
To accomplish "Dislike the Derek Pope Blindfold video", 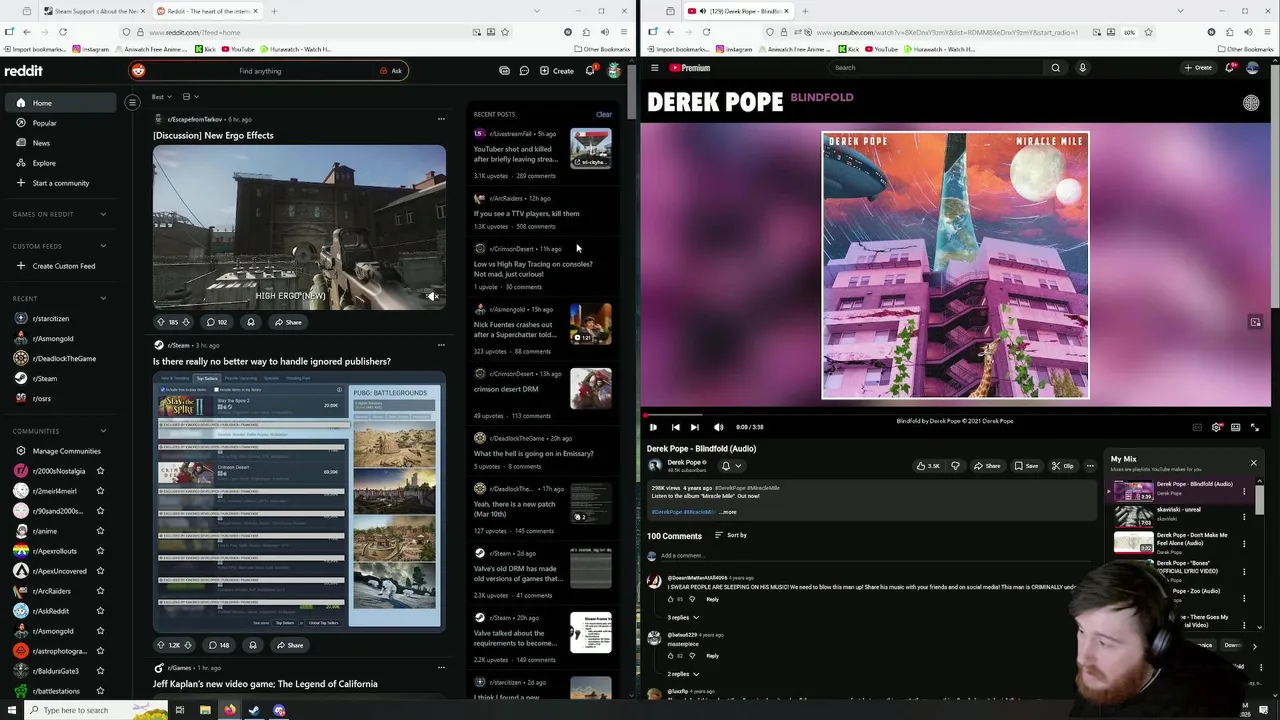I will [955, 466].
